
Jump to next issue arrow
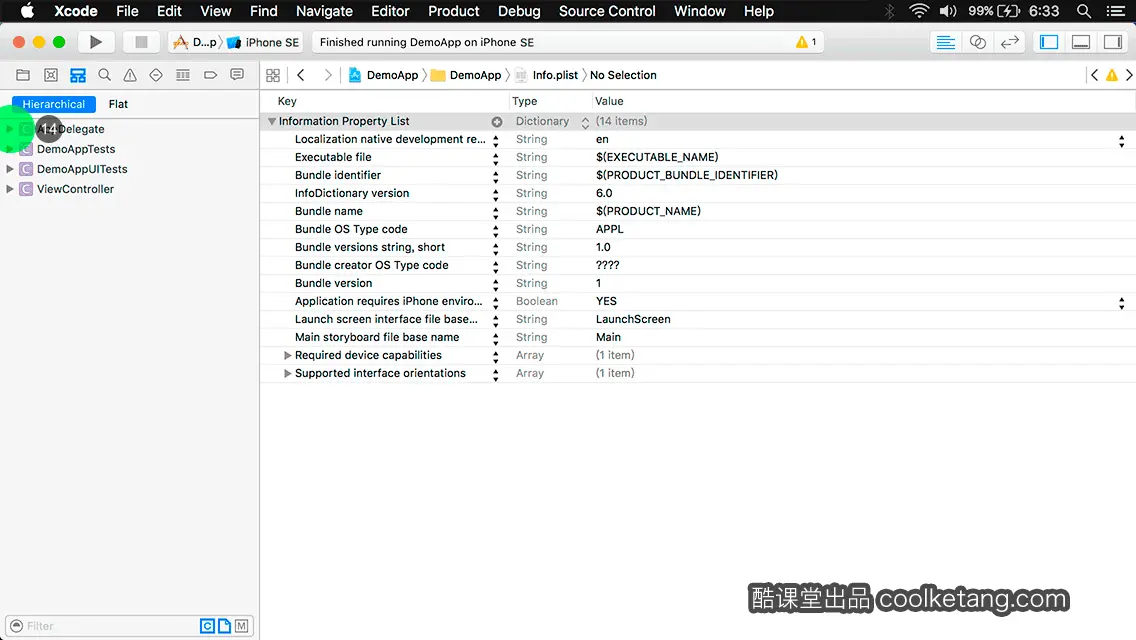coord(1129,75)
